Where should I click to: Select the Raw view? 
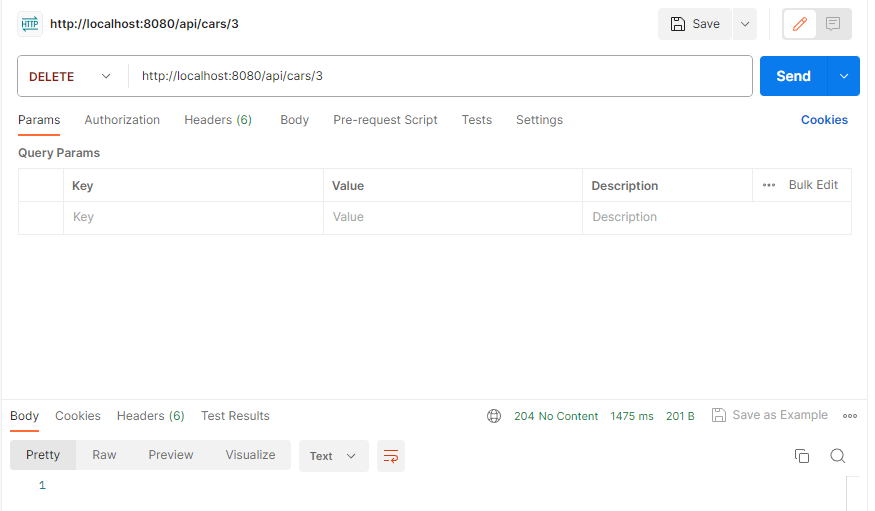coord(104,455)
